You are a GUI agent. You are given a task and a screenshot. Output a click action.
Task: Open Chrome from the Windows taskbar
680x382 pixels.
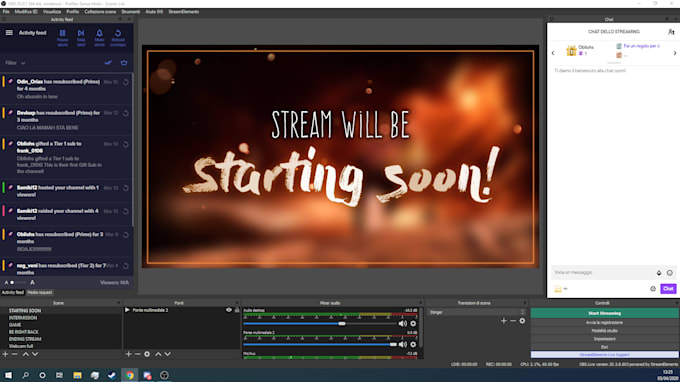pos(130,375)
